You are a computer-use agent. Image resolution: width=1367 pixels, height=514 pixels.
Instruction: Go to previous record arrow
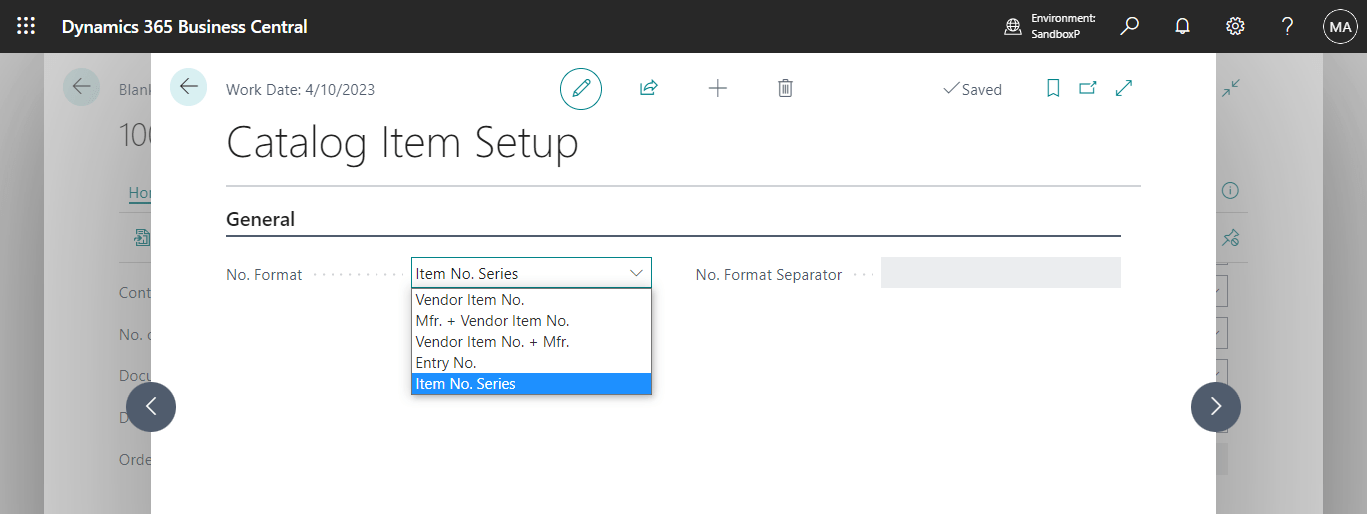point(151,407)
